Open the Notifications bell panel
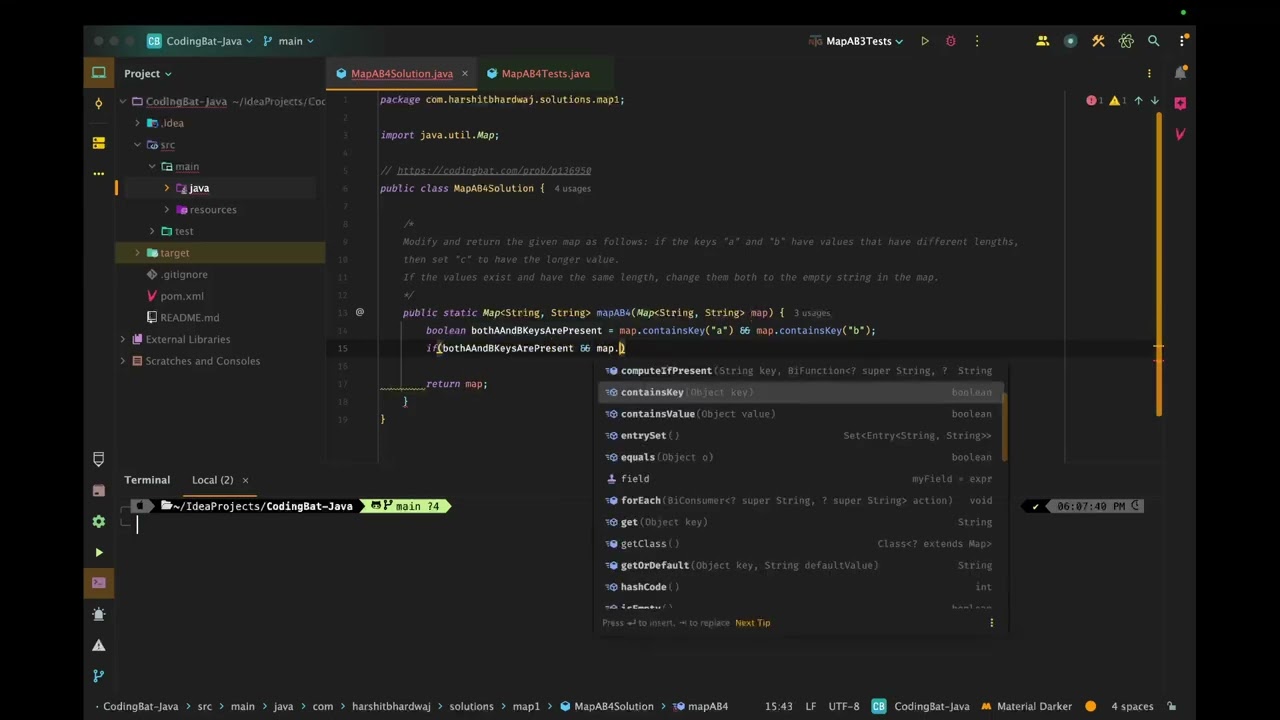 (x=1180, y=73)
